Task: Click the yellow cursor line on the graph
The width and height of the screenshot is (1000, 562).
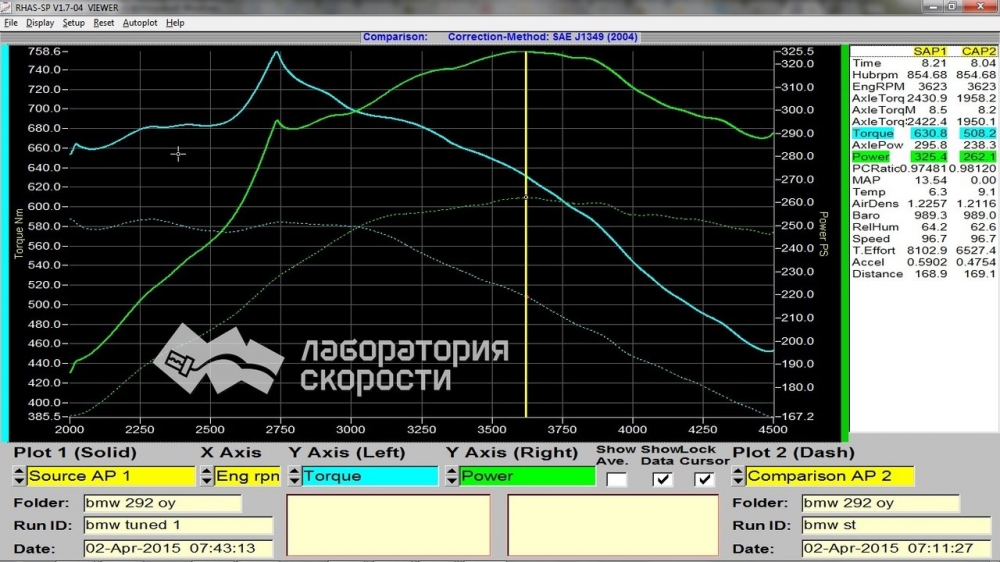Action: click(527, 300)
